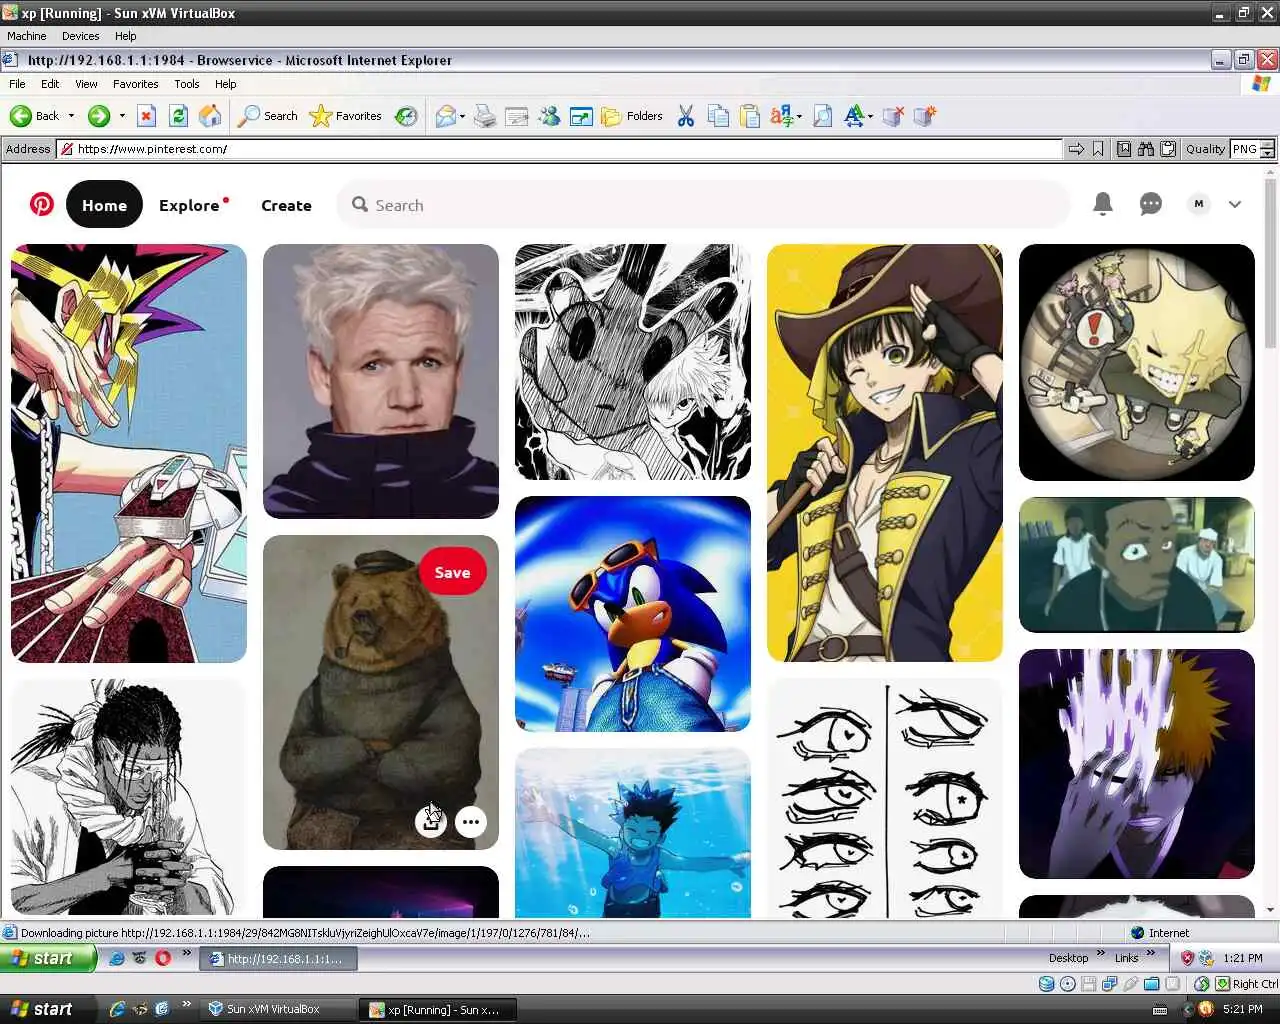Open the Favorites pane from toolbar
Screen dimensions: 1280x1024
[346, 116]
